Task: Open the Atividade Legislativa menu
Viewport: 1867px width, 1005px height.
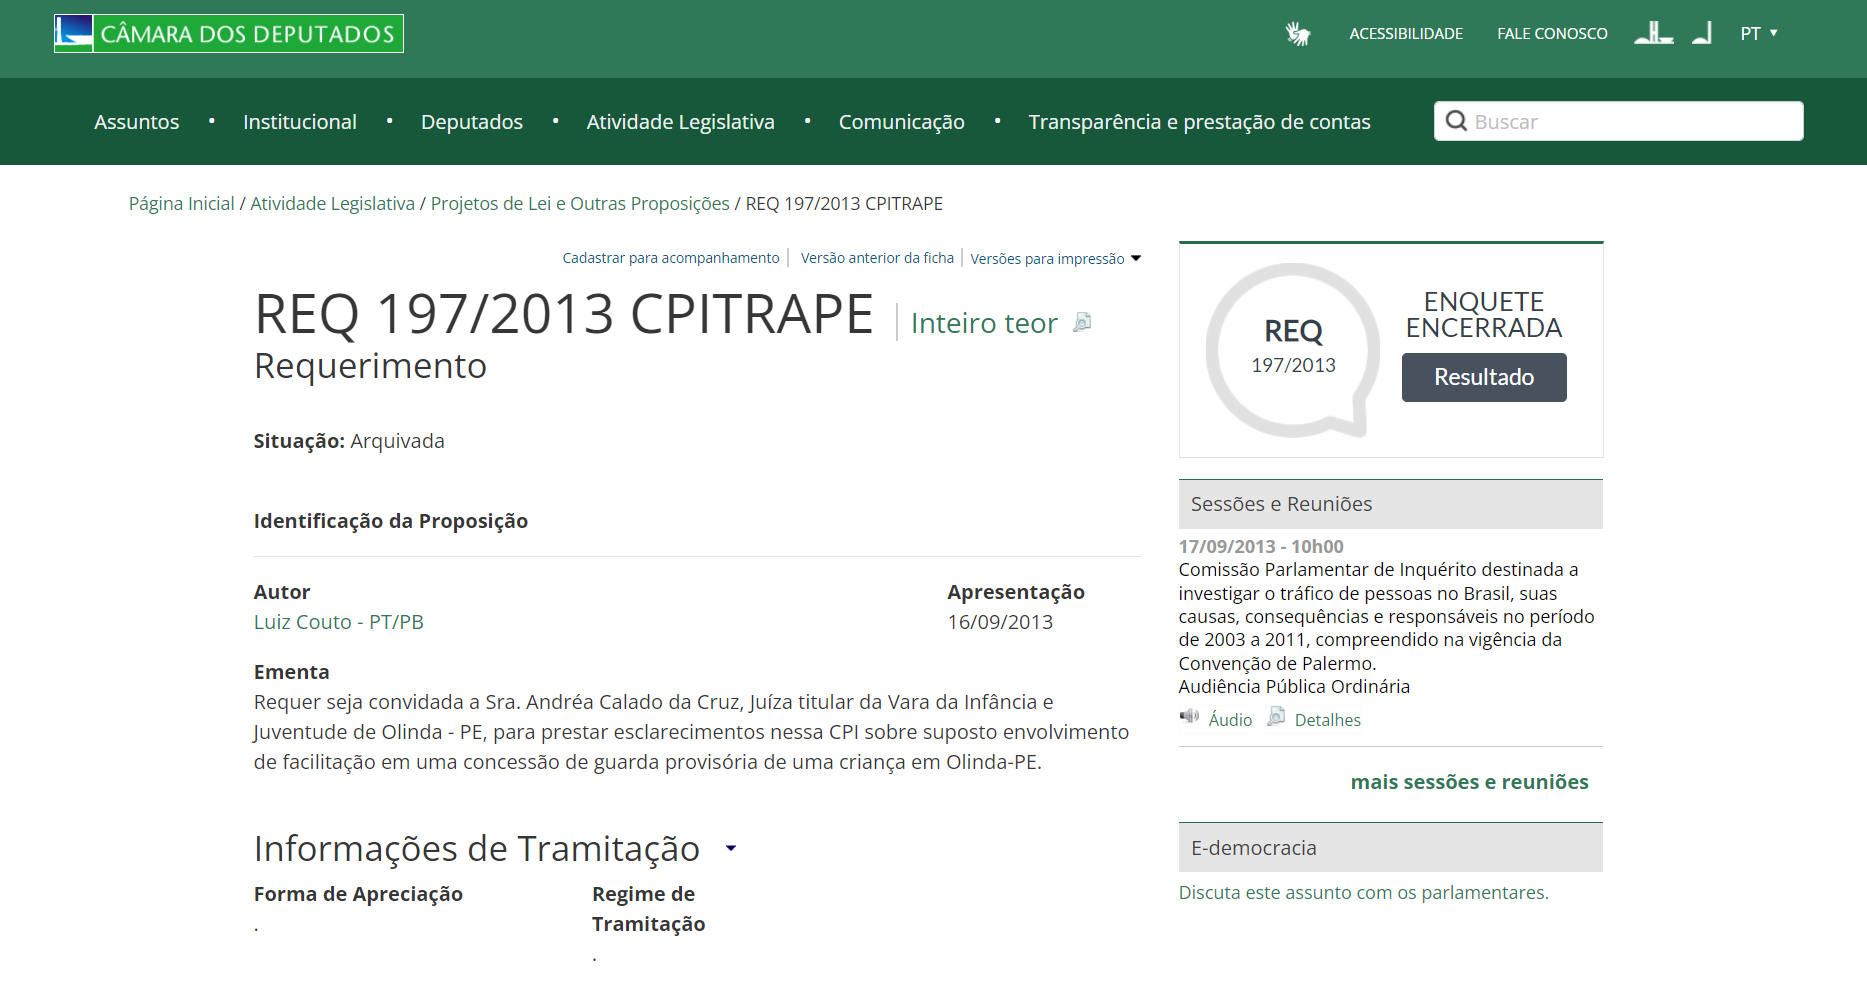Action: 680,122
